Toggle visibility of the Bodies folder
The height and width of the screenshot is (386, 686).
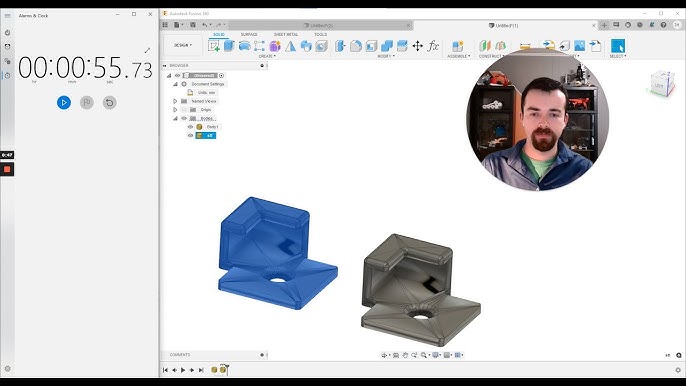click(x=184, y=118)
